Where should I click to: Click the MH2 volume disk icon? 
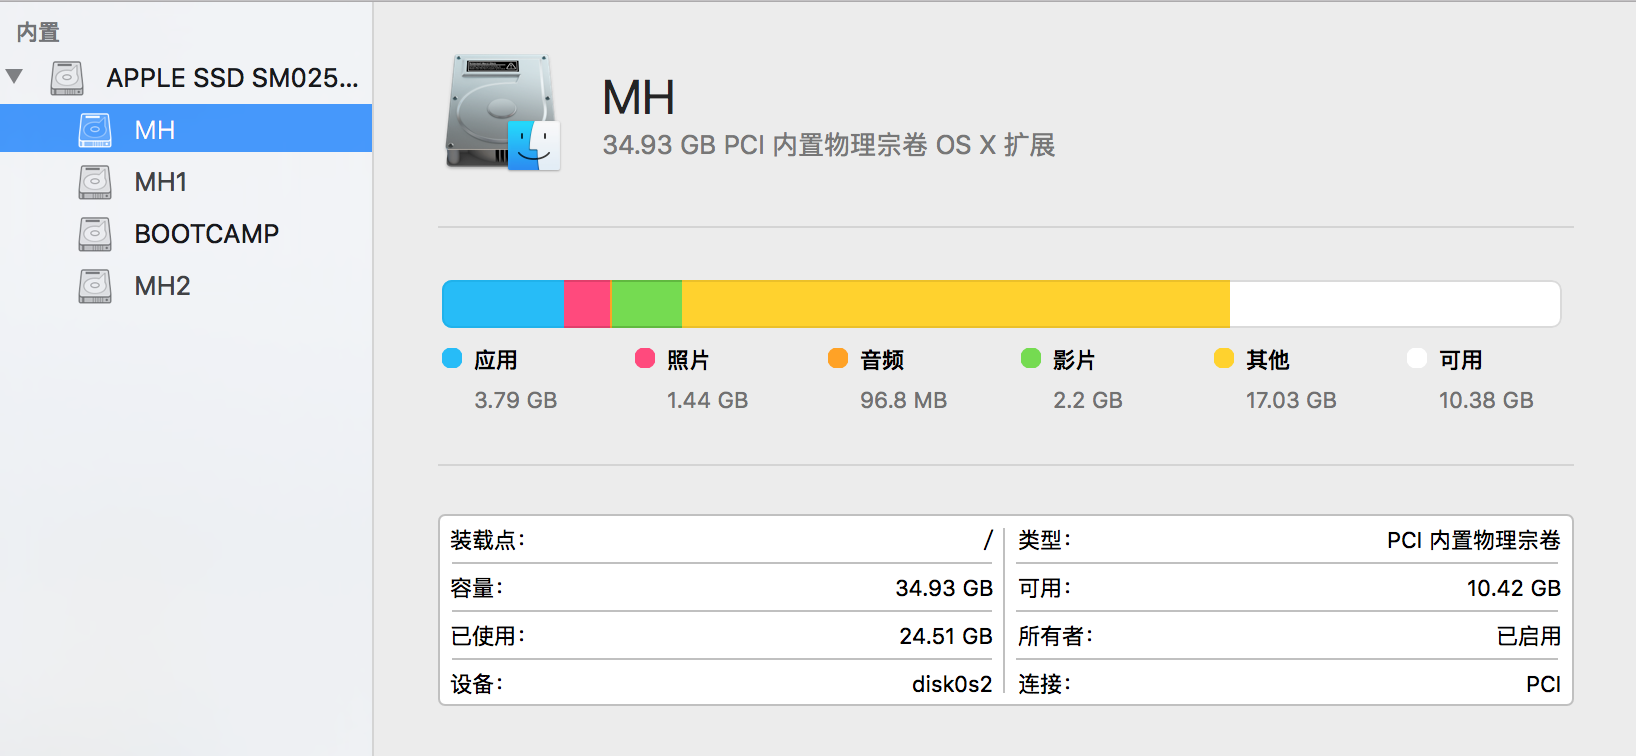click(95, 286)
